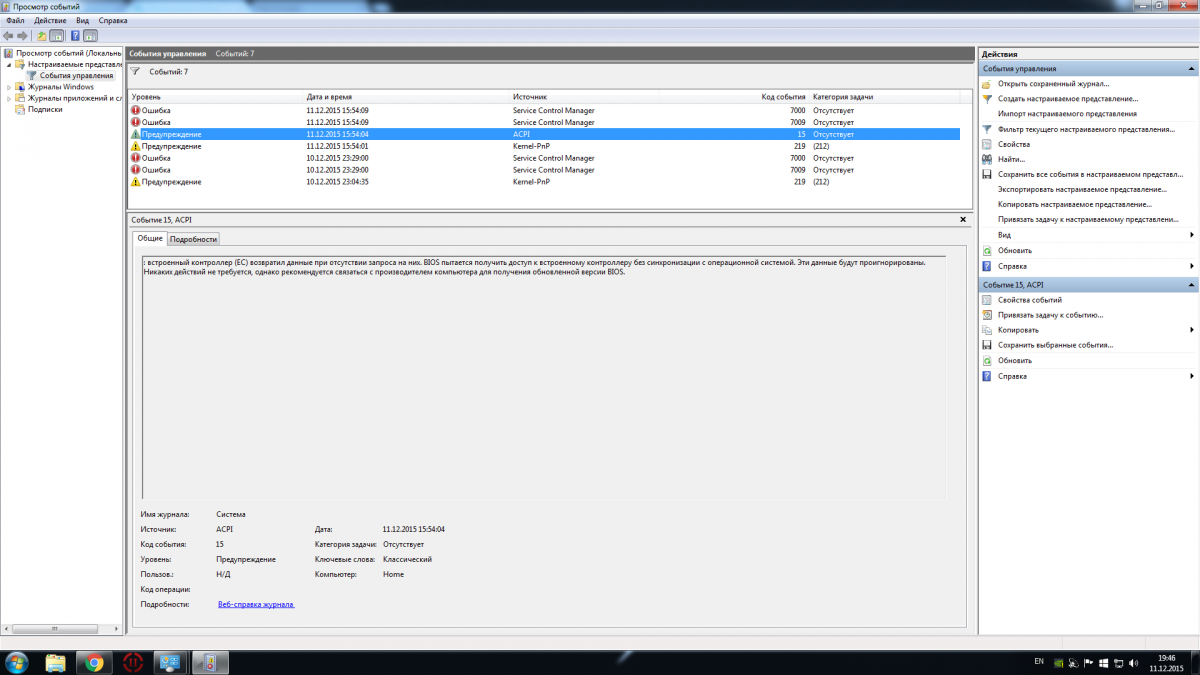Viewport: 1200px width, 675px height.
Task: Expand Журналы приложений и служб tree node
Action: (9, 98)
